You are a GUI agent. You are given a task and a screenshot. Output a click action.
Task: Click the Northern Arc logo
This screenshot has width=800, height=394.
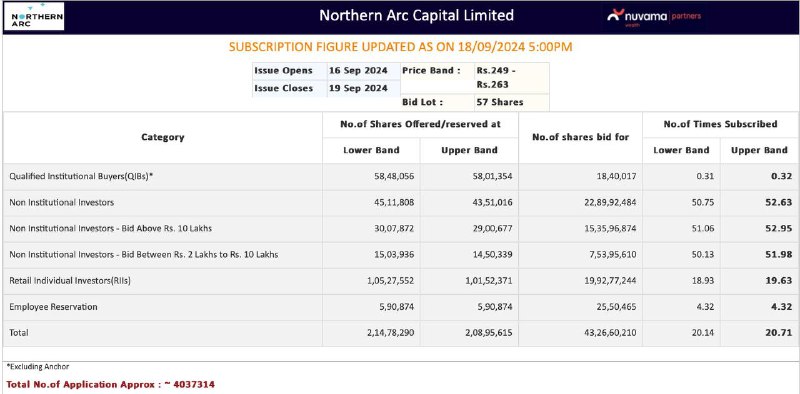(34, 16)
